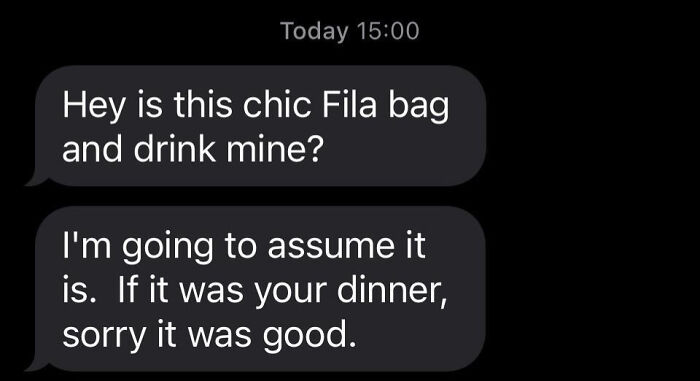The image size is (700, 381).
Task: Click the word "dinner," in the second message
Action: (392, 290)
